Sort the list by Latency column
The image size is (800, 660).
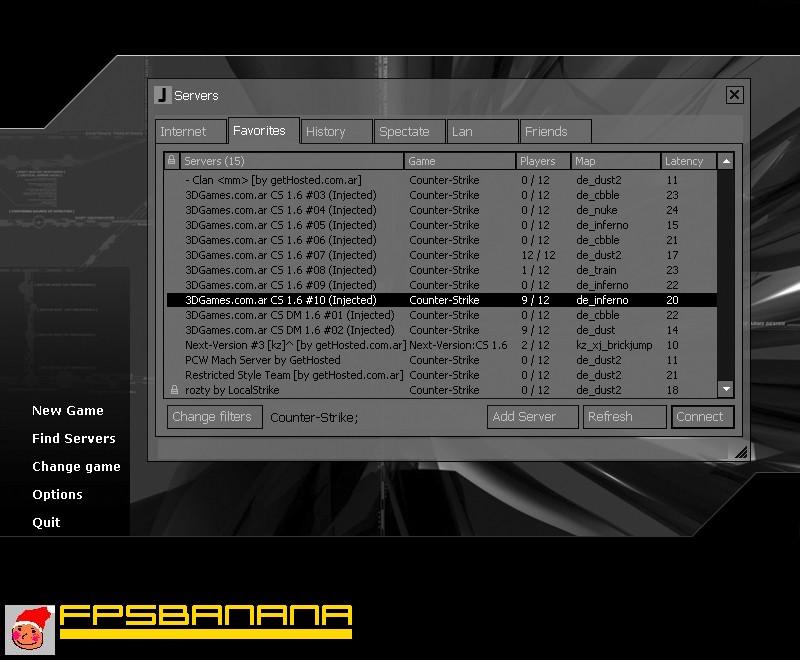688,161
